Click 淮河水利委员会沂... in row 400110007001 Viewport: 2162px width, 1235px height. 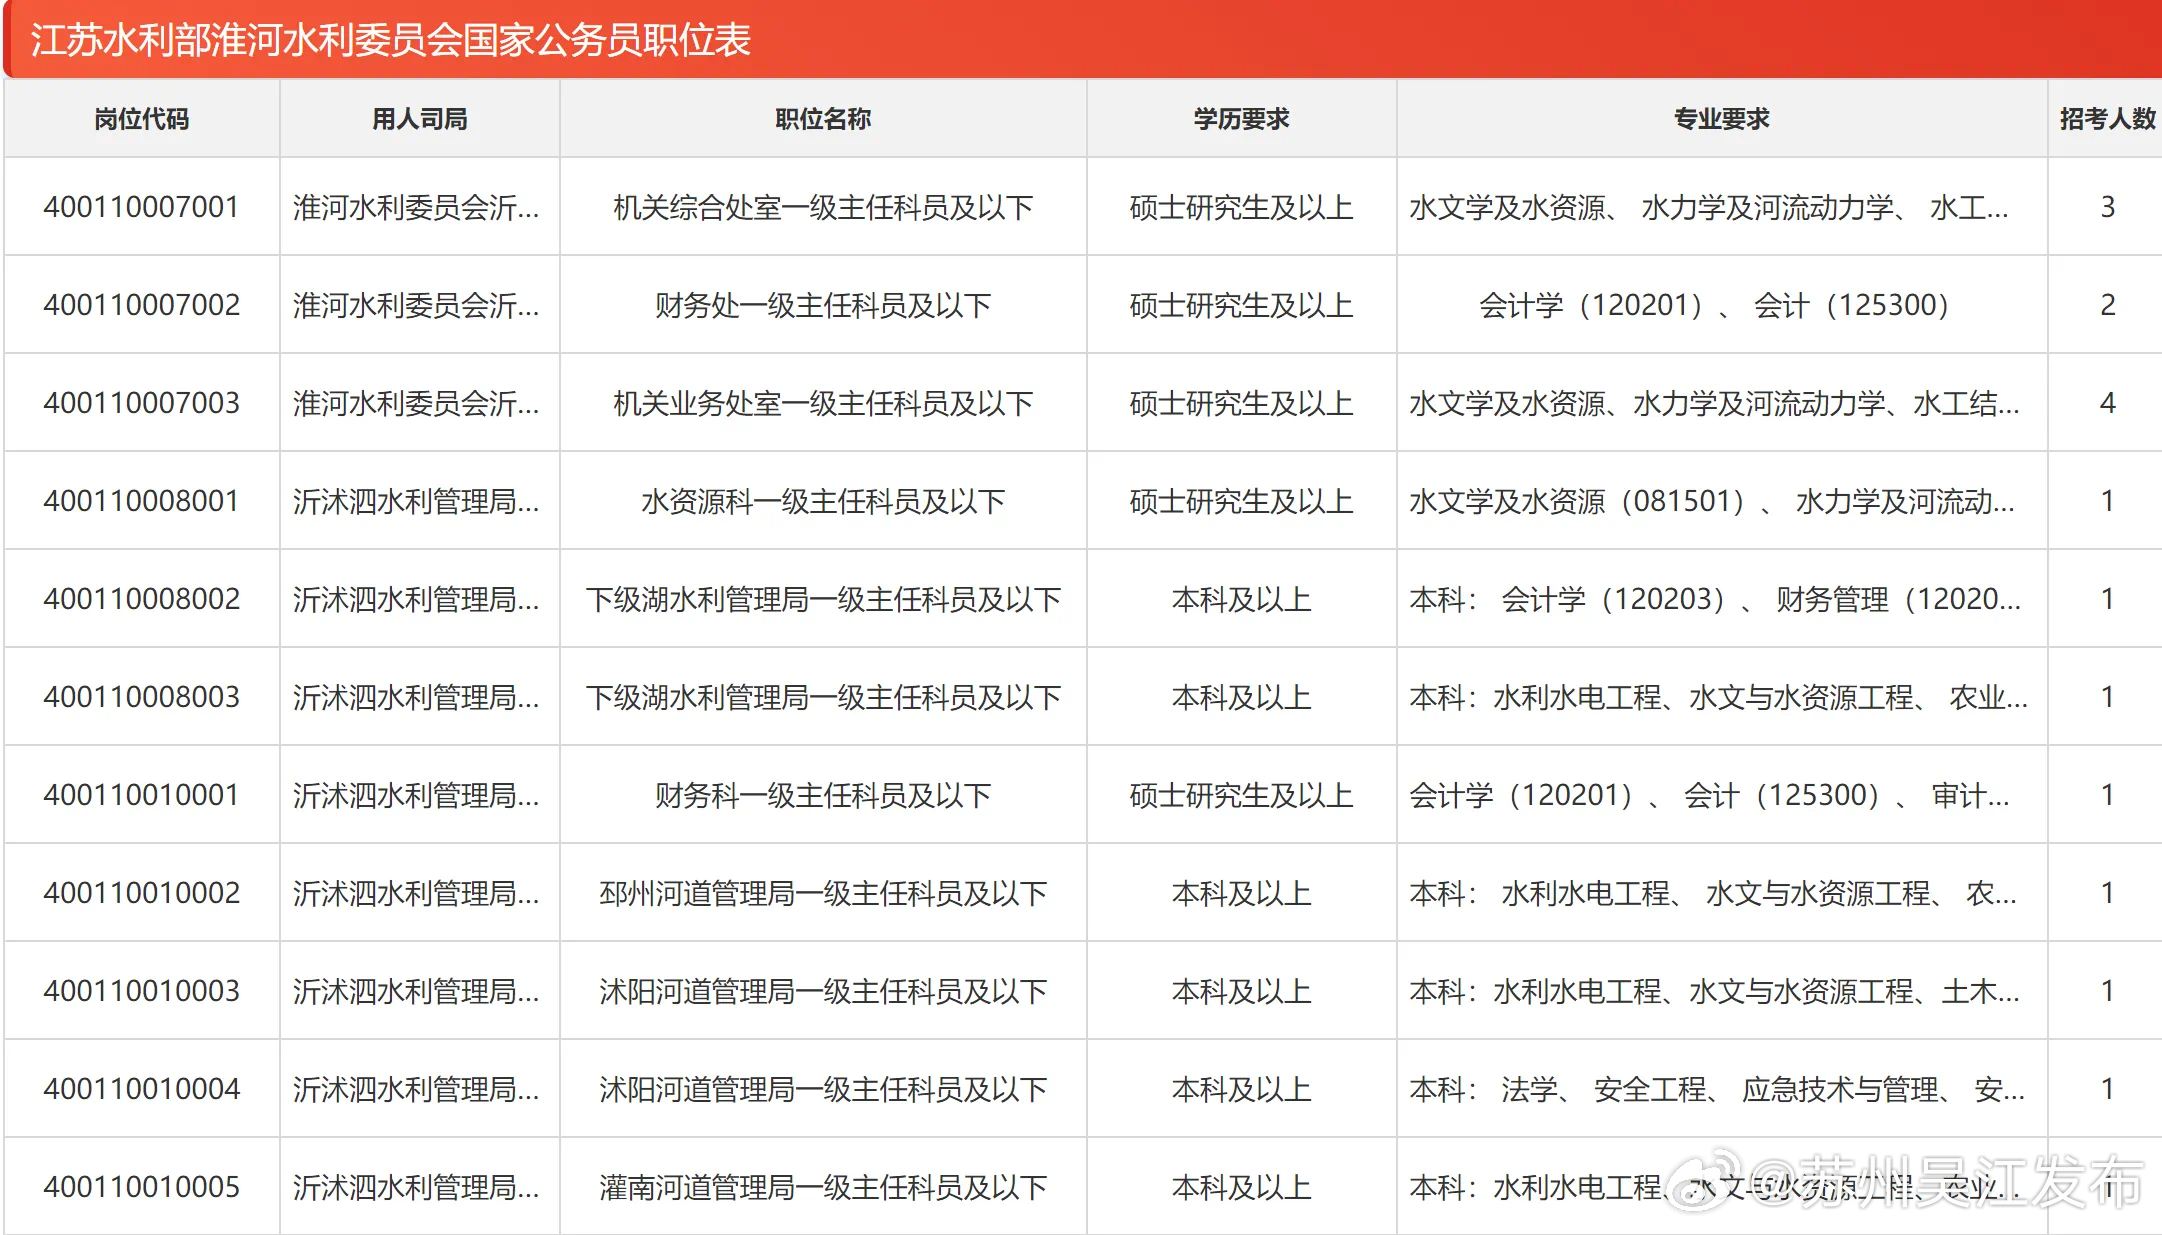416,207
